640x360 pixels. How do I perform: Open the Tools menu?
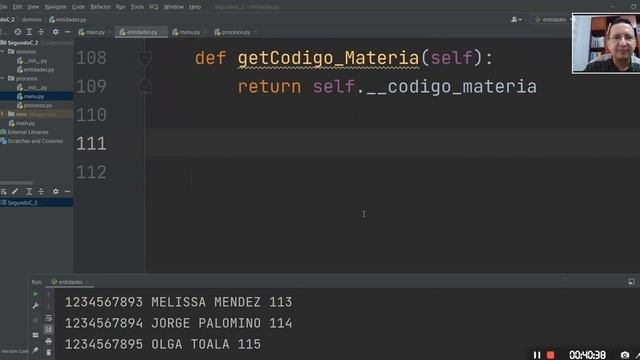(x=137, y=7)
